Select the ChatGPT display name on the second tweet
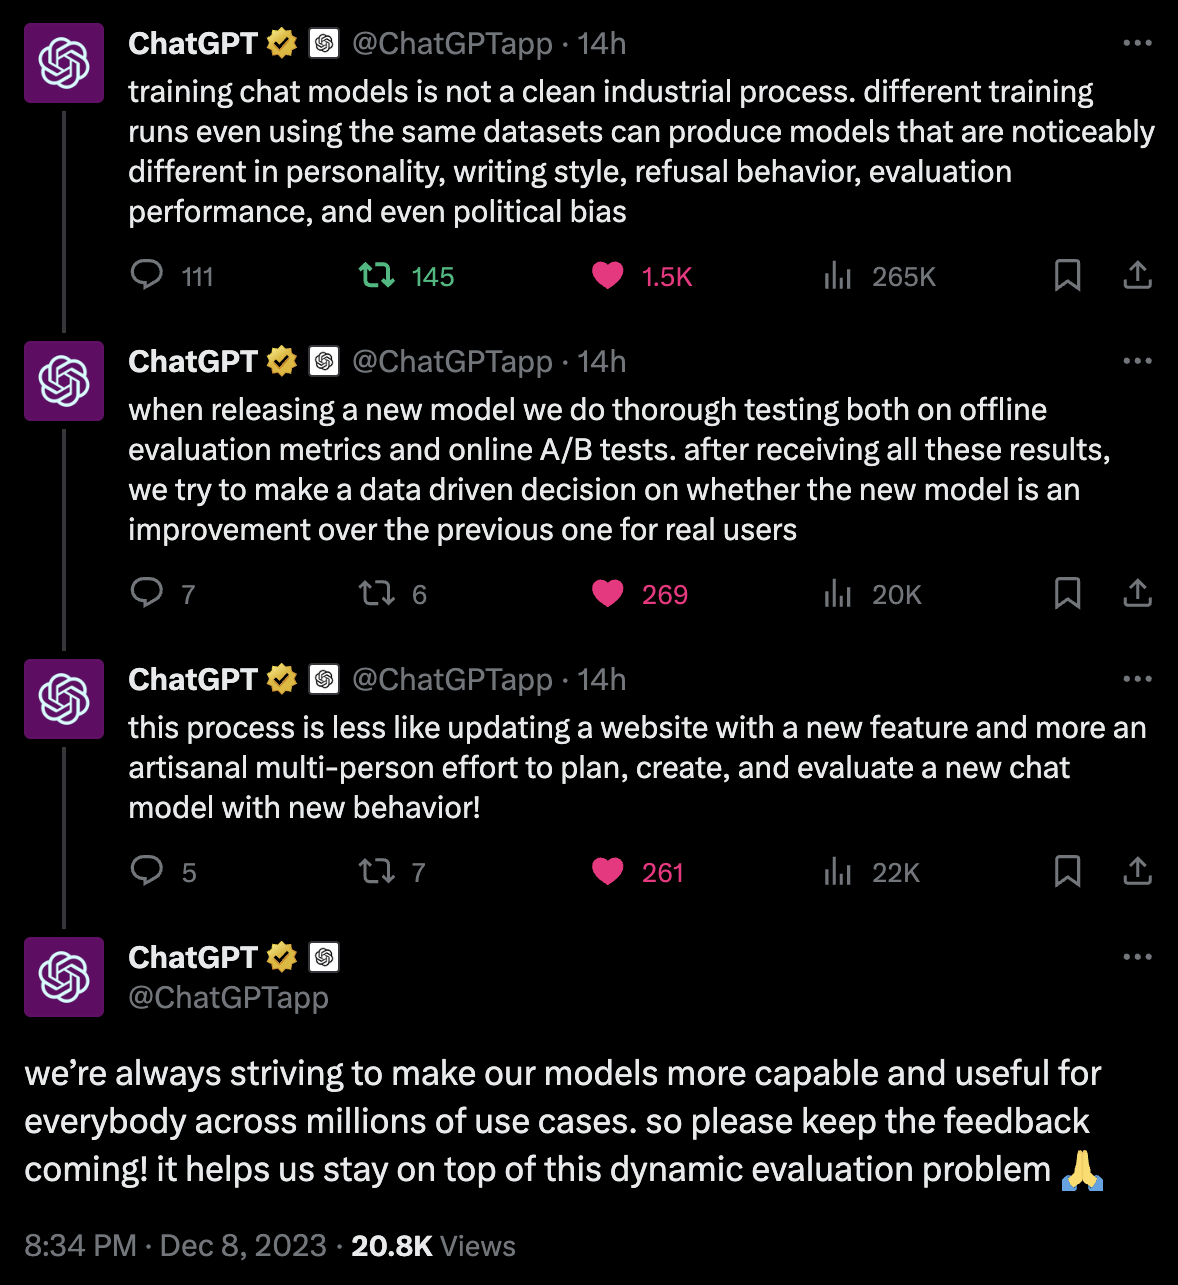Screen dimensions: 1178x1285 [x=192, y=361]
